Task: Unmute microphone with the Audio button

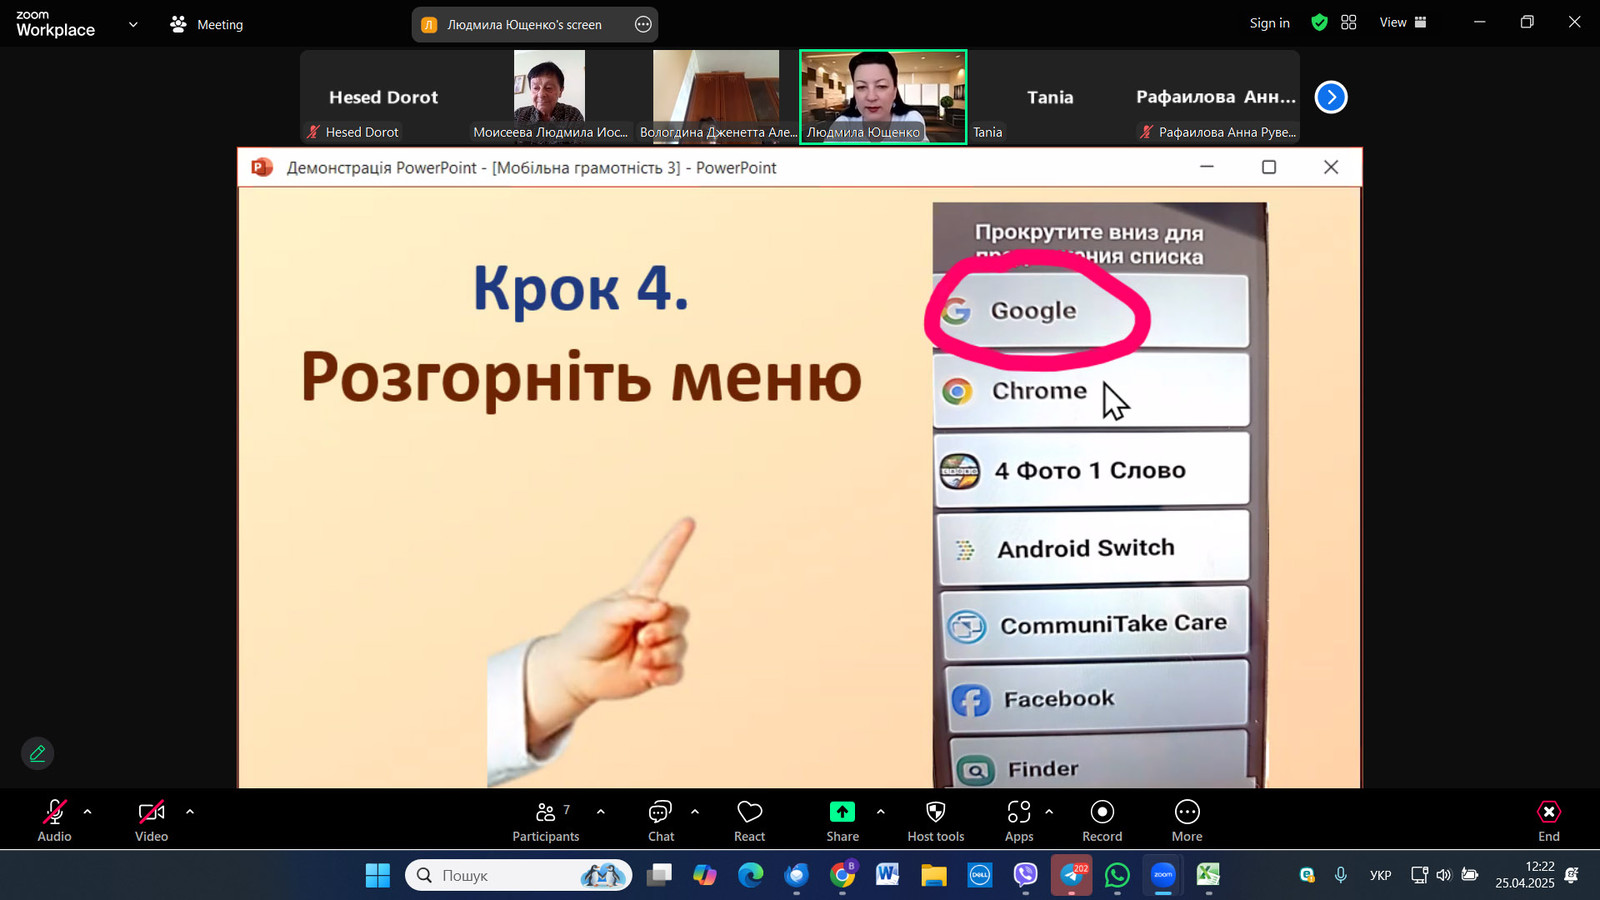Action: (54, 820)
